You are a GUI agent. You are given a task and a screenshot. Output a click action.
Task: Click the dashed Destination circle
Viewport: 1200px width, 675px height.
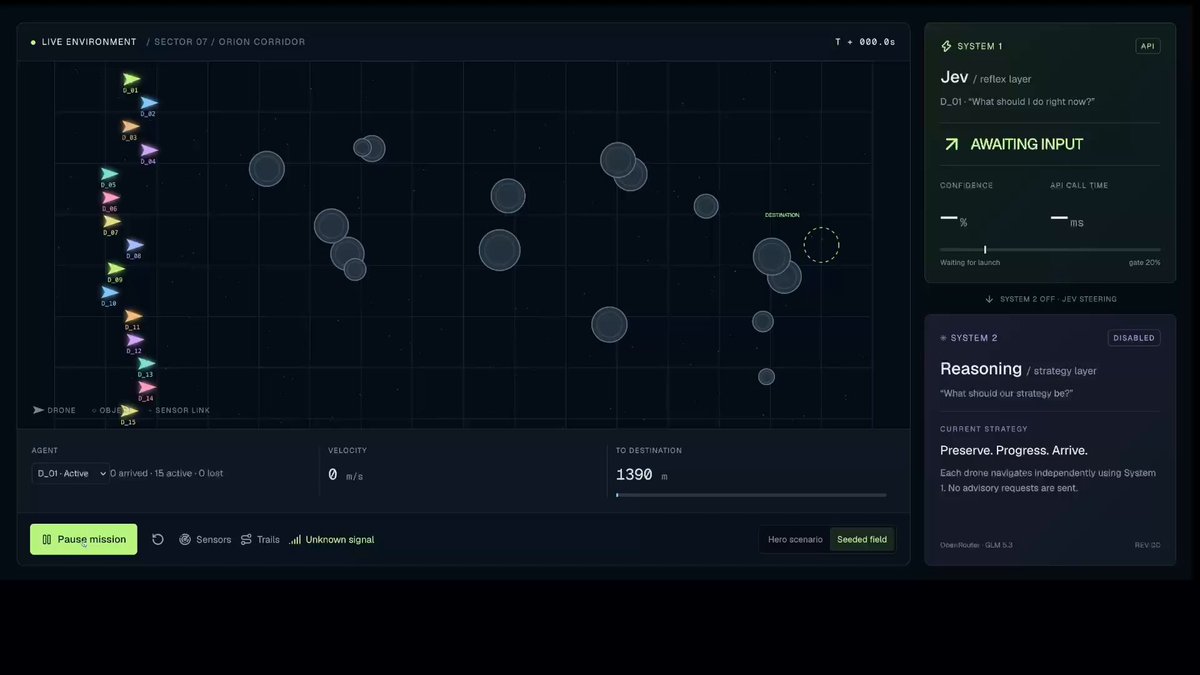click(x=822, y=245)
